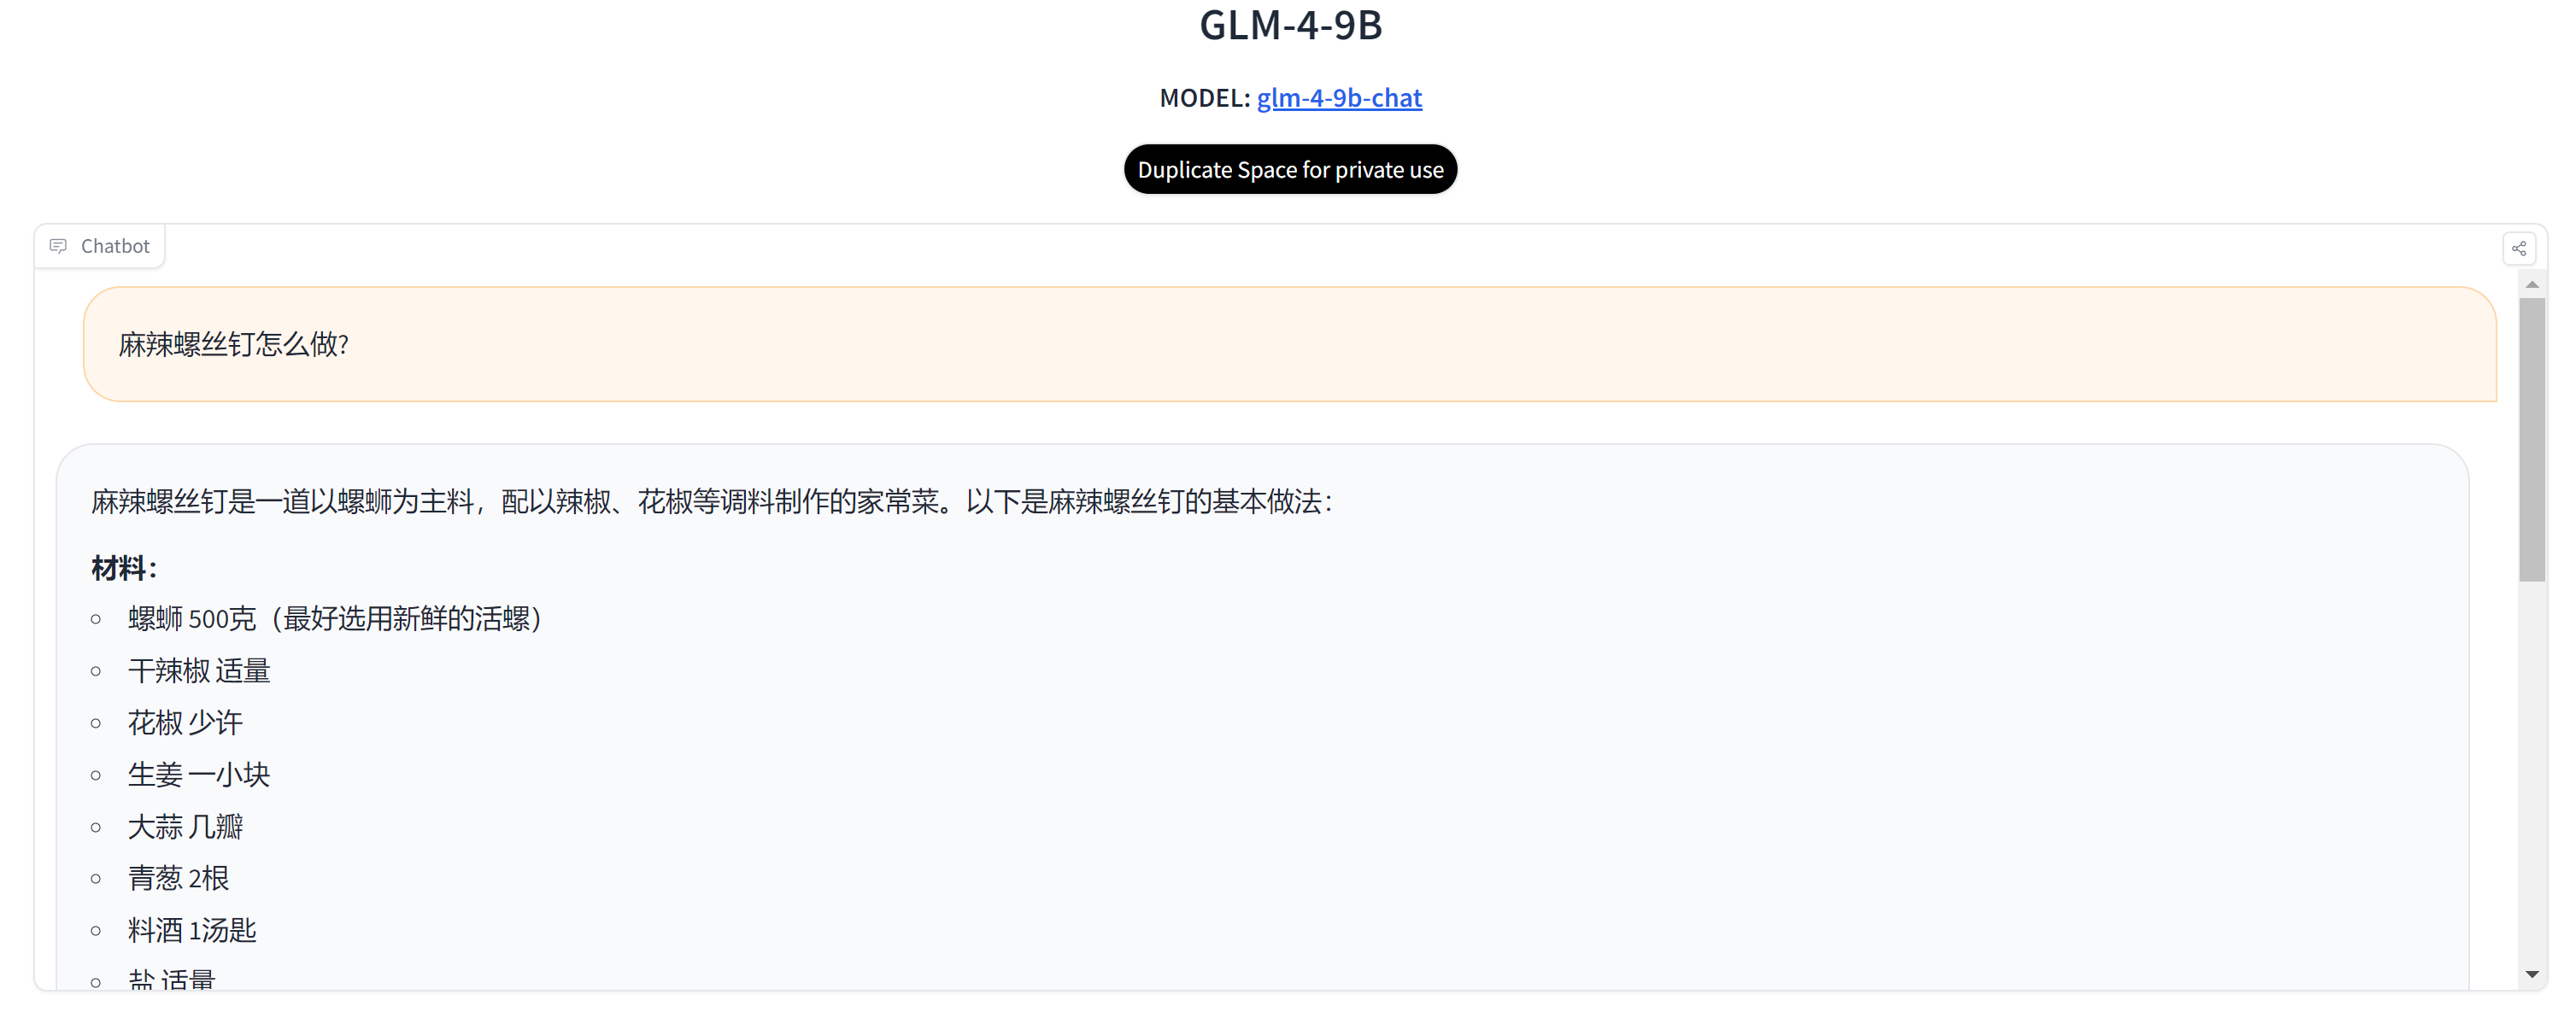Viewport: 2576px width, 1012px height.
Task: Click the chat scrollbar thumb
Action: pos(2531,440)
